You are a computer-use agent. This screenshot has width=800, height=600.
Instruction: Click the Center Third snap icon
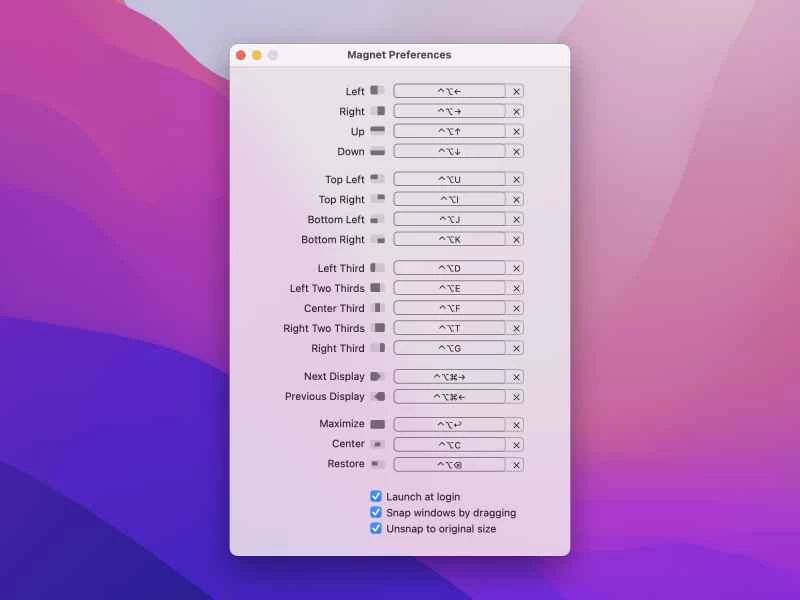tap(378, 308)
